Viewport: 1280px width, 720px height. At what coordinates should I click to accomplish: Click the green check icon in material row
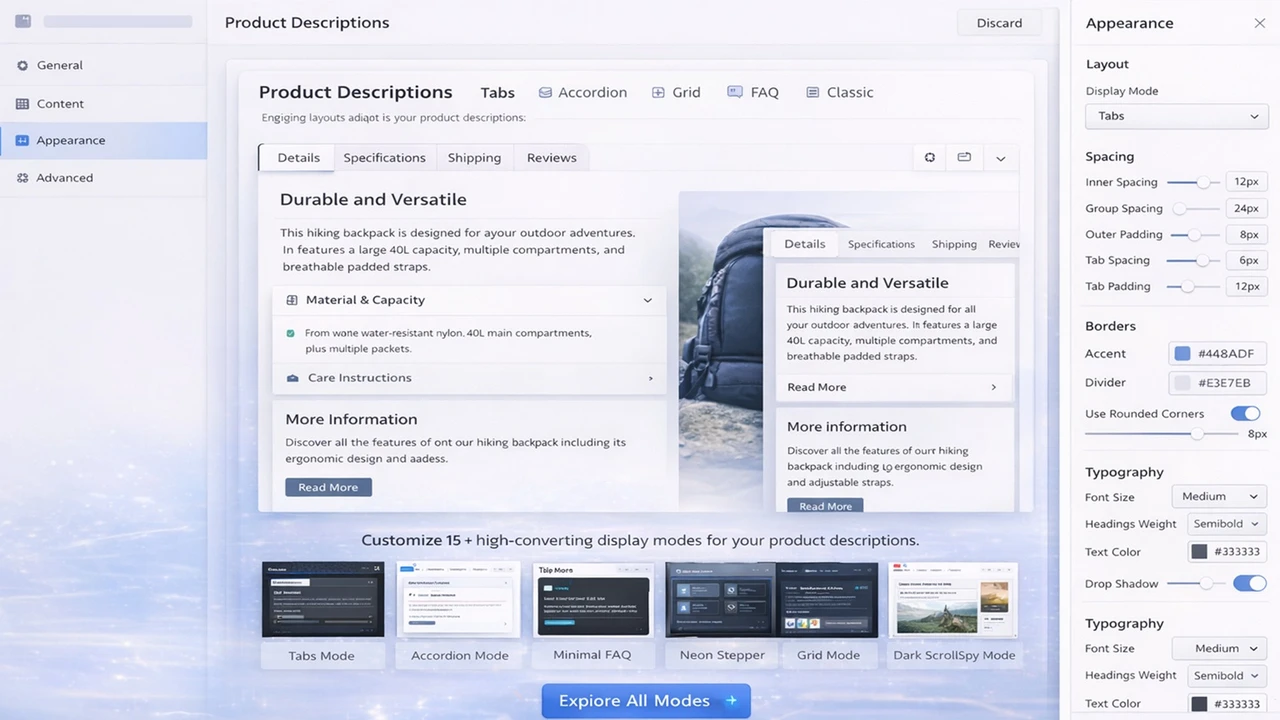(x=291, y=333)
